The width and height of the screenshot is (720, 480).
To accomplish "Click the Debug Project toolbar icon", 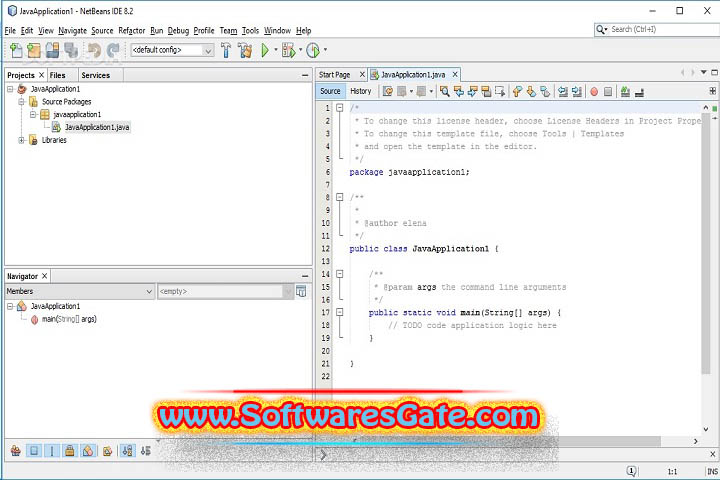I will [289, 50].
